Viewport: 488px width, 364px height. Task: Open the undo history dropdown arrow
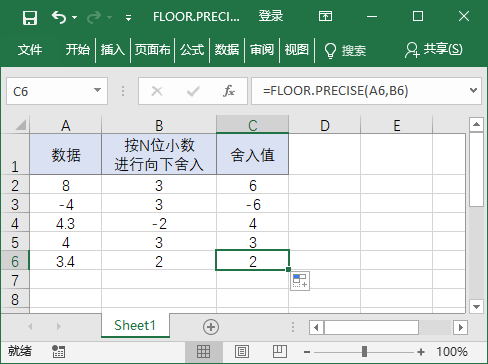point(75,17)
